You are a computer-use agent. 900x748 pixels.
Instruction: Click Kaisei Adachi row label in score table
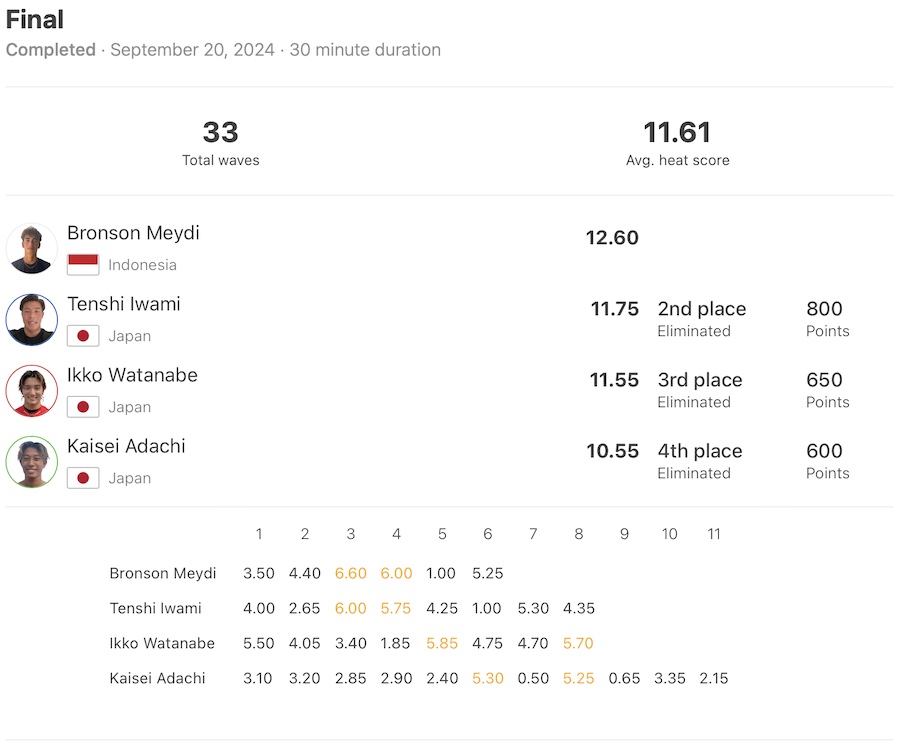tap(157, 678)
